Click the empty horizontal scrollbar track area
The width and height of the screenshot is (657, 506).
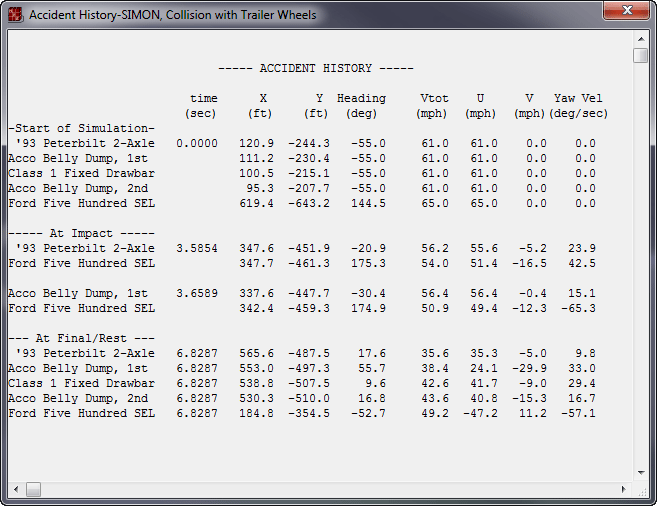tap(330, 489)
